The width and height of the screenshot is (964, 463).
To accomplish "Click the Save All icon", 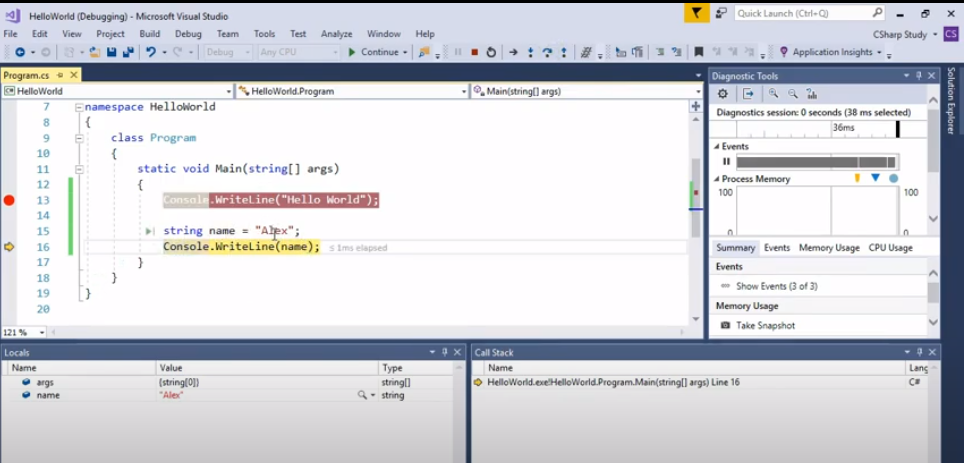I will point(128,52).
